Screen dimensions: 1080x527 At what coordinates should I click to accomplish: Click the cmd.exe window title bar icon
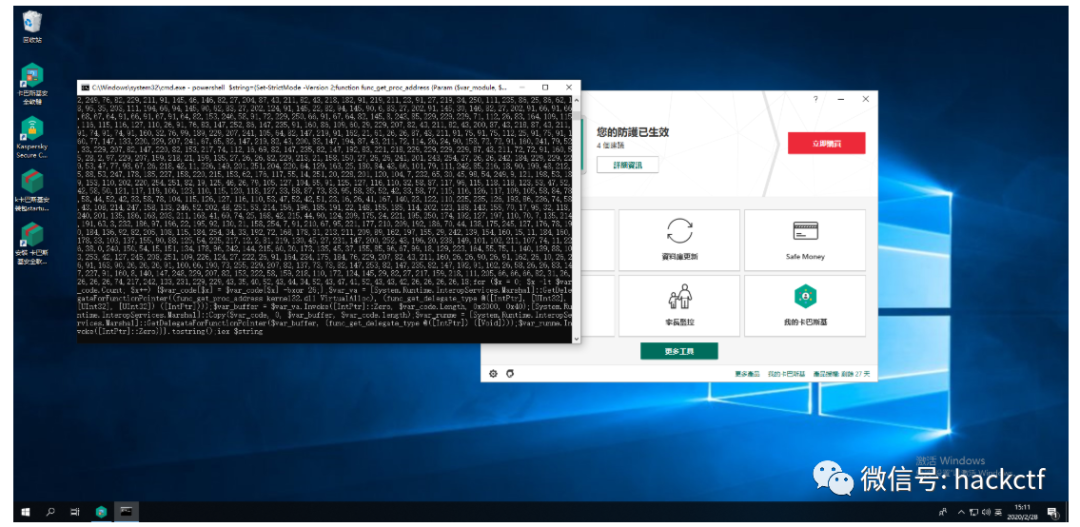tap(85, 88)
